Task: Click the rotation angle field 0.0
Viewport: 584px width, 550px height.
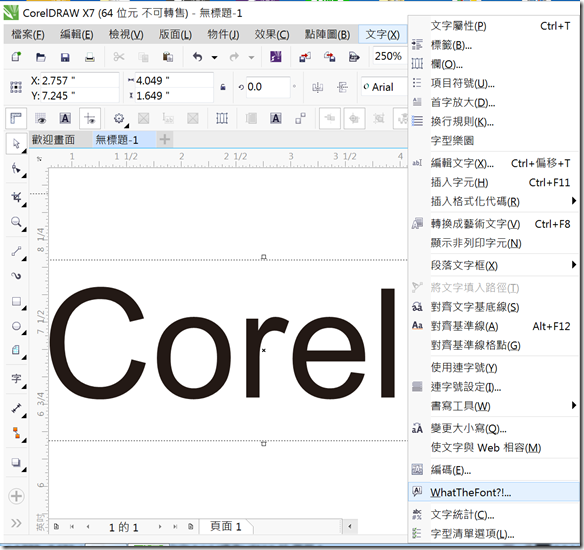Action: coord(264,87)
